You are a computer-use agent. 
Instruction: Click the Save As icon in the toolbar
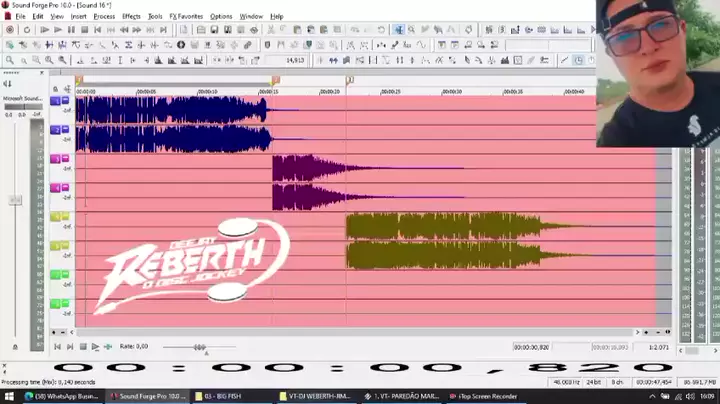pos(228,30)
